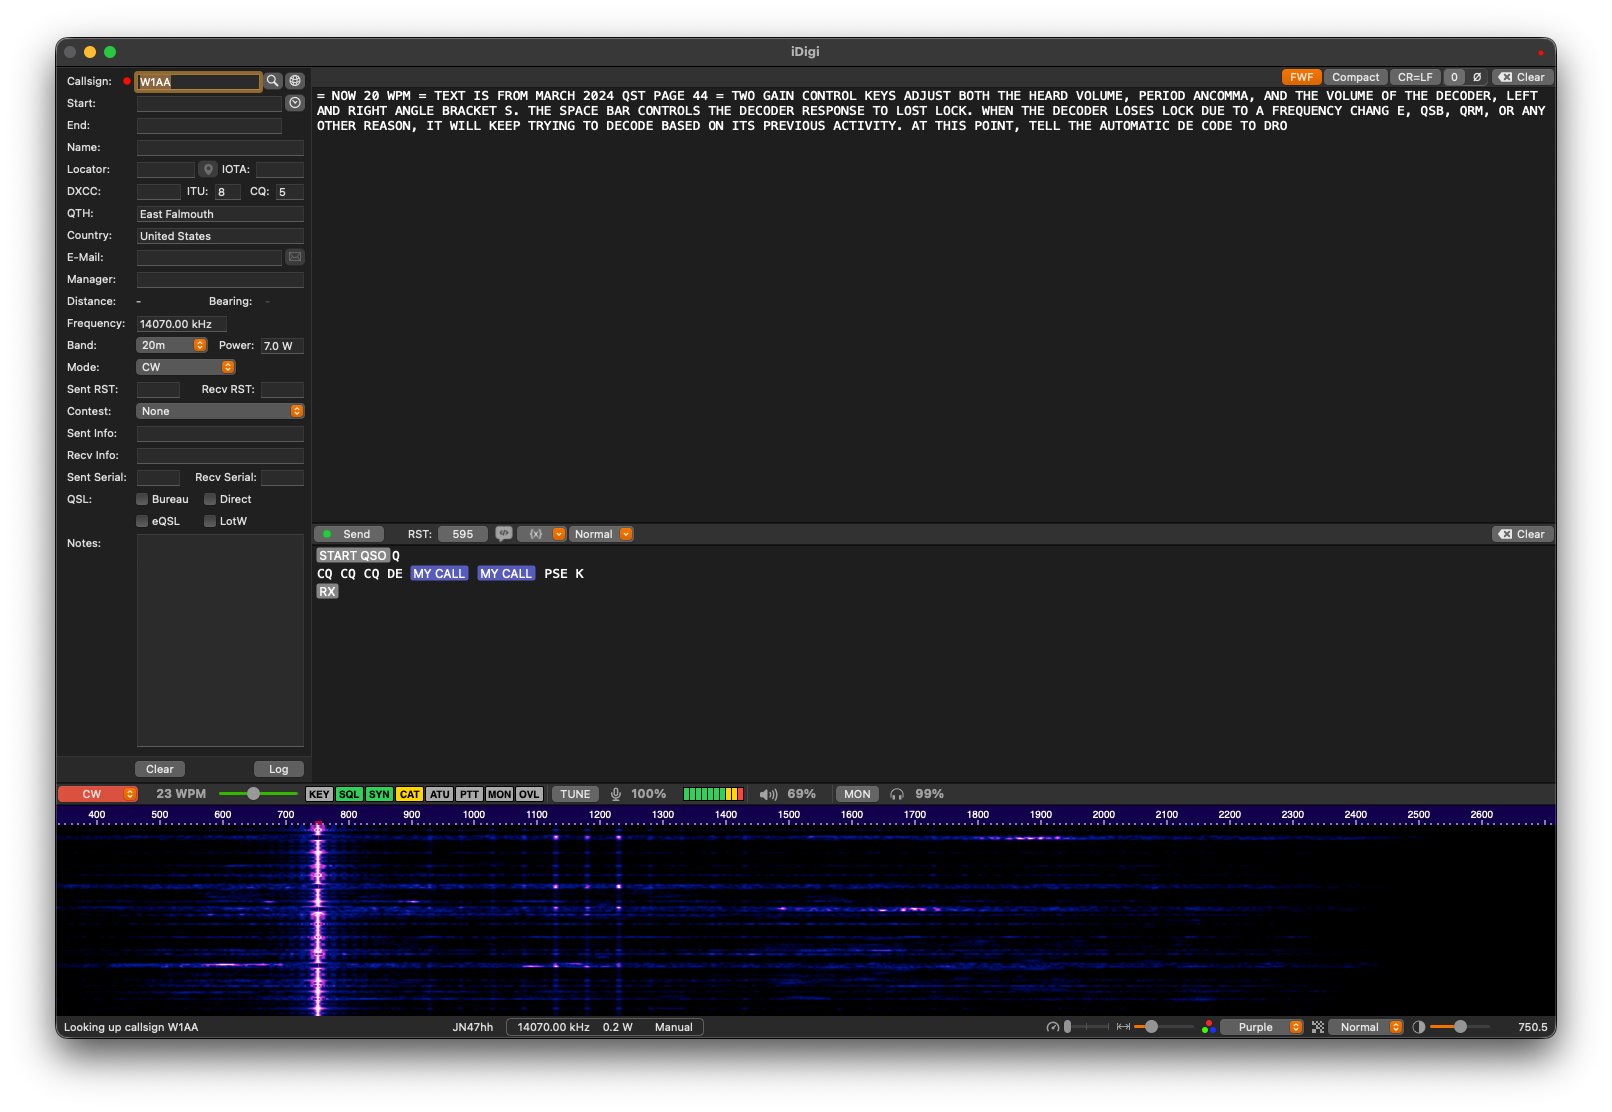Click the locator map pin icon
1612x1112 pixels.
208,169
